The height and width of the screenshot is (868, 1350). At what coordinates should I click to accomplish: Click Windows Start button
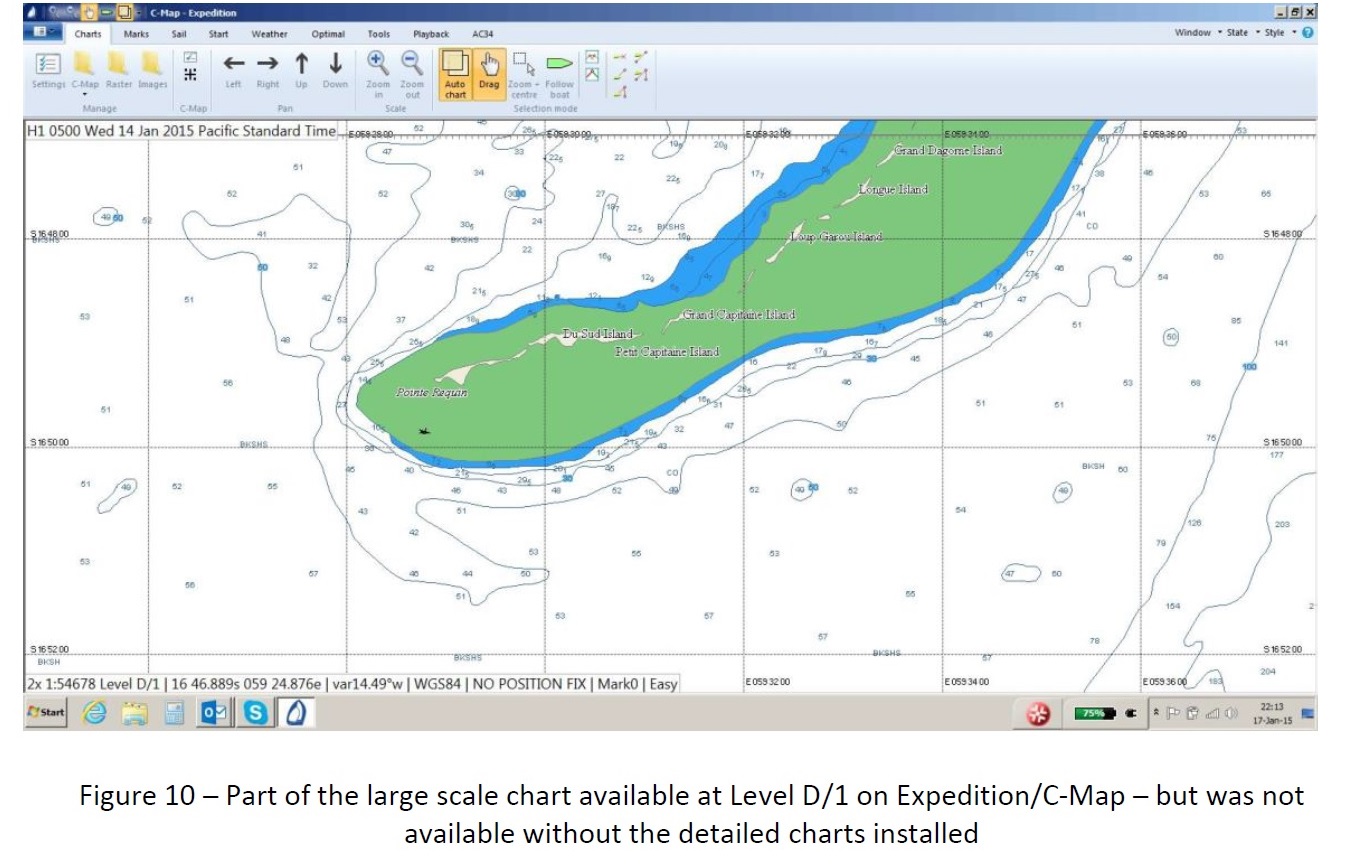point(46,713)
